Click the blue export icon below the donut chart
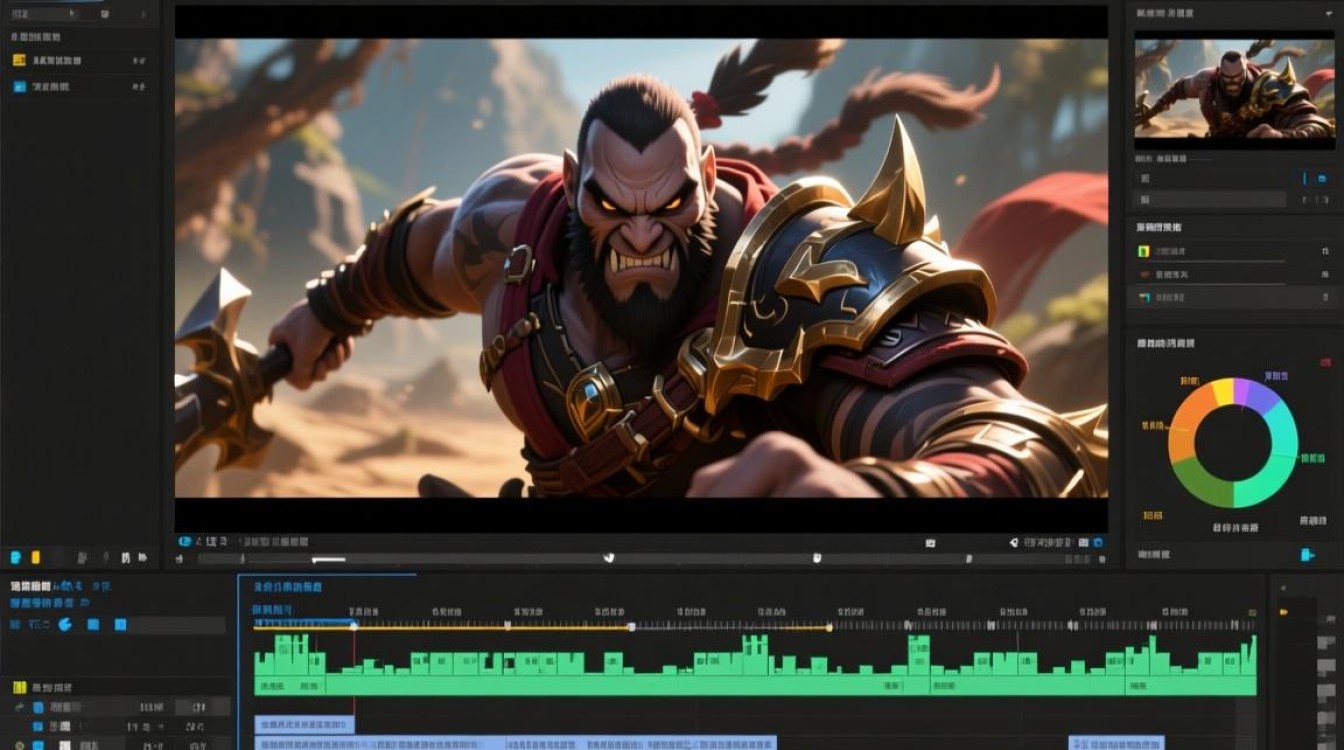This screenshot has width=1344, height=750. point(1307,554)
